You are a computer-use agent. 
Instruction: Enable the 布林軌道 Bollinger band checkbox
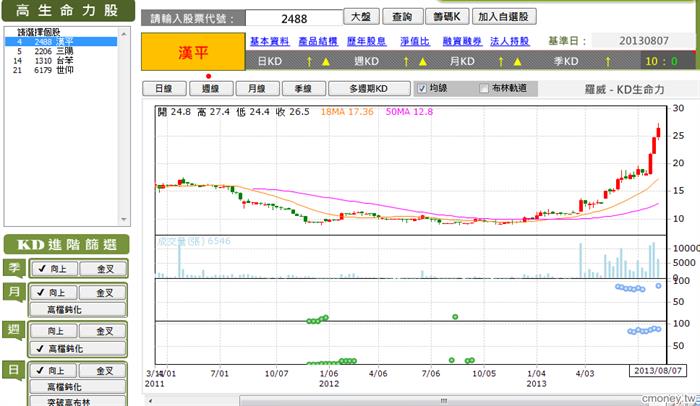click(483, 88)
